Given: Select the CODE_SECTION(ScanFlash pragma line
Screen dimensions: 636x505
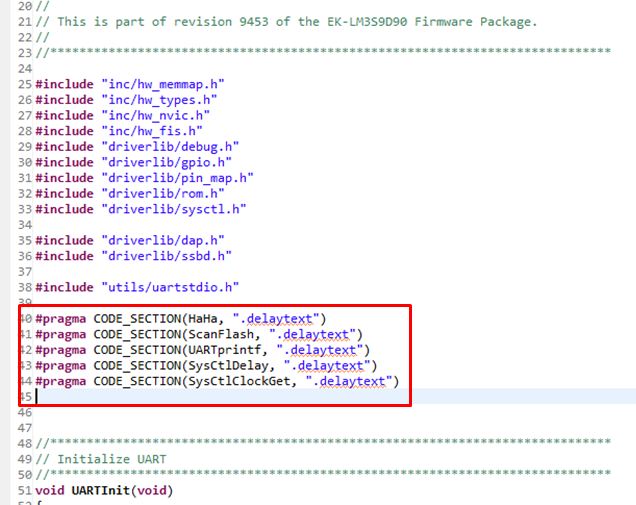Looking at the screenshot, I should [x=199, y=335].
